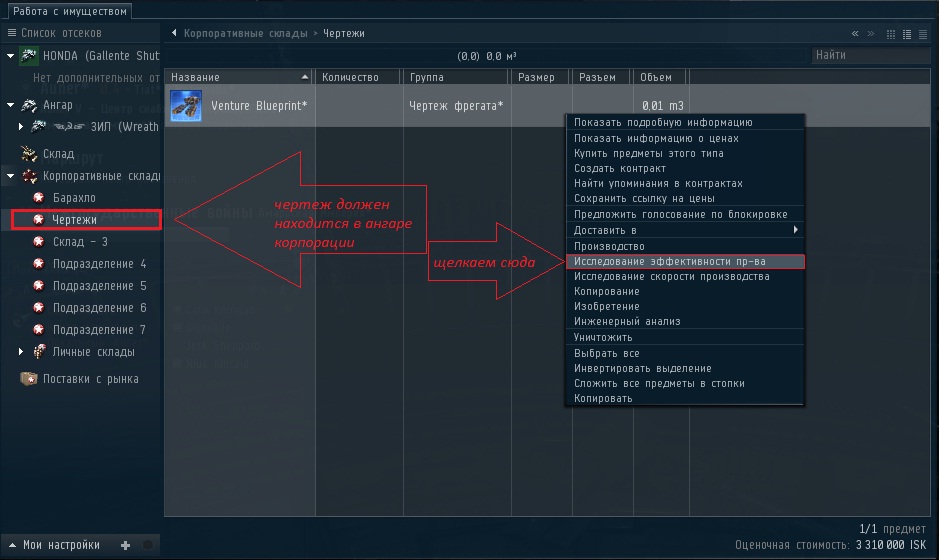The image size is (939, 560).
Task: Select the Venture Blueprint* row name
Action: point(259,105)
